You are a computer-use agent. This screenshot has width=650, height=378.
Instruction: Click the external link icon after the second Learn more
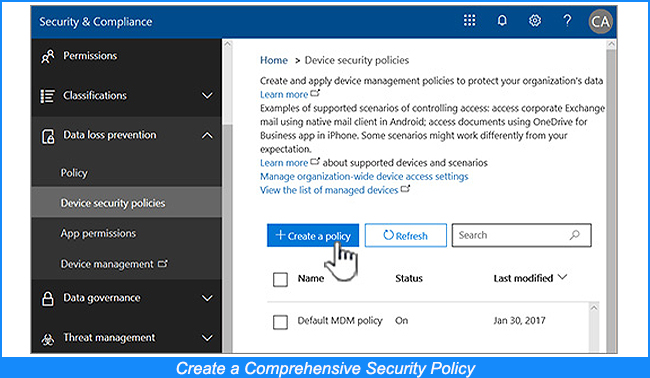click(315, 161)
